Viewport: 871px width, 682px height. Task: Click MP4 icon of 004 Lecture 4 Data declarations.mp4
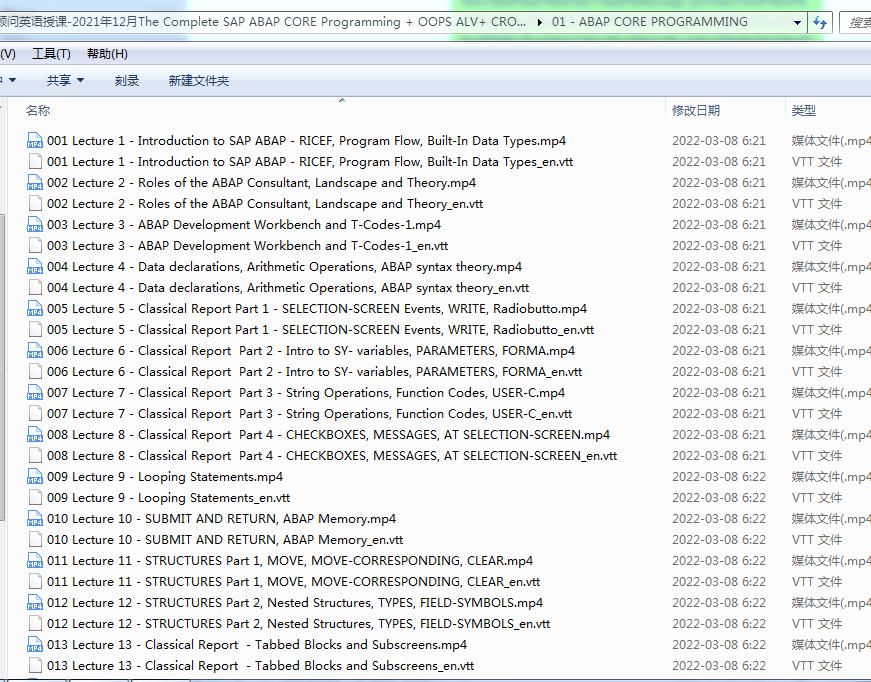[x=35, y=267]
